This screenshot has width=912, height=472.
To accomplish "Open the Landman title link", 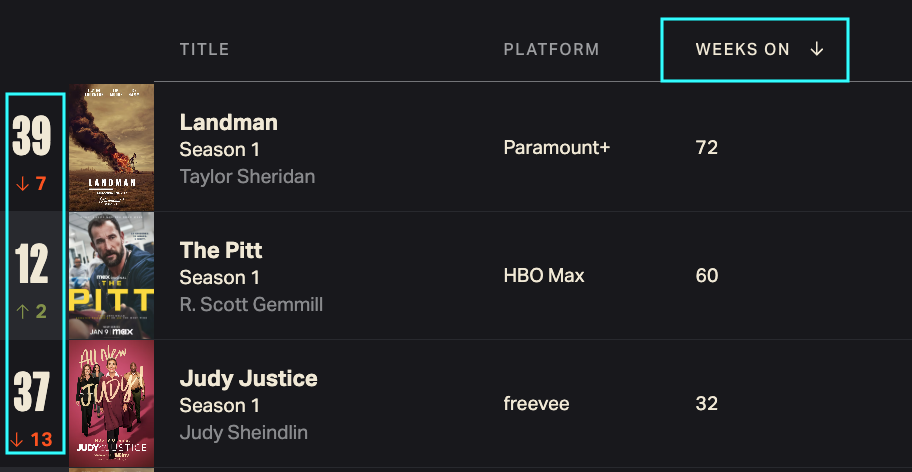I will [x=228, y=122].
